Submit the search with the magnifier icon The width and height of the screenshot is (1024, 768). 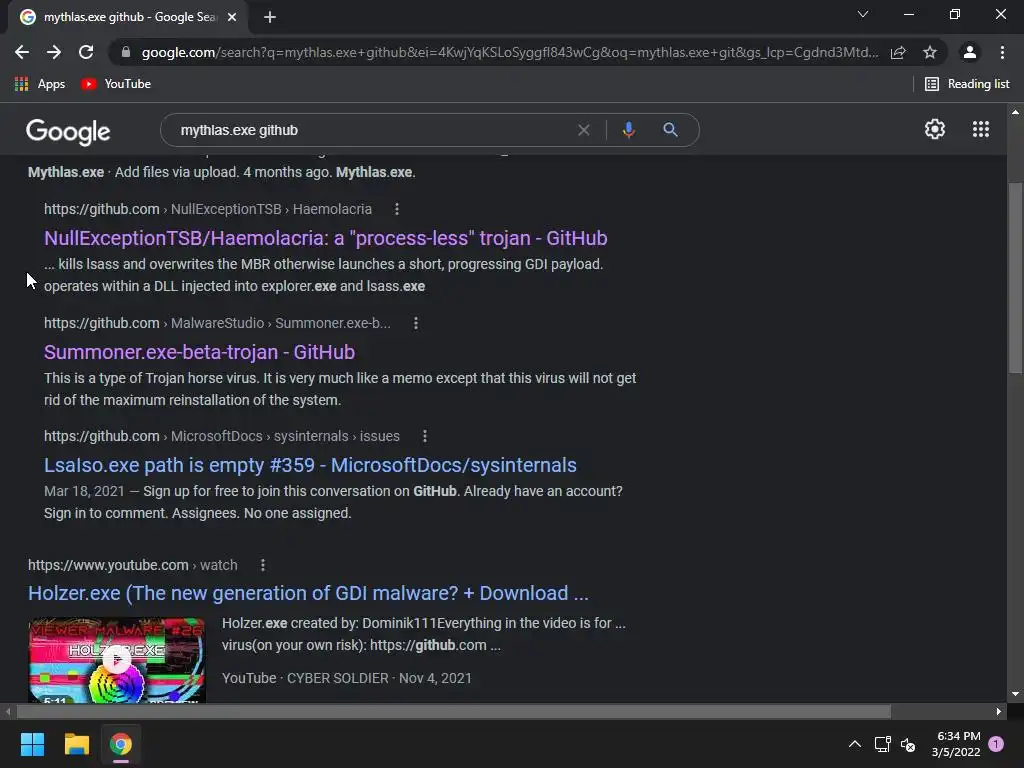tap(670, 129)
